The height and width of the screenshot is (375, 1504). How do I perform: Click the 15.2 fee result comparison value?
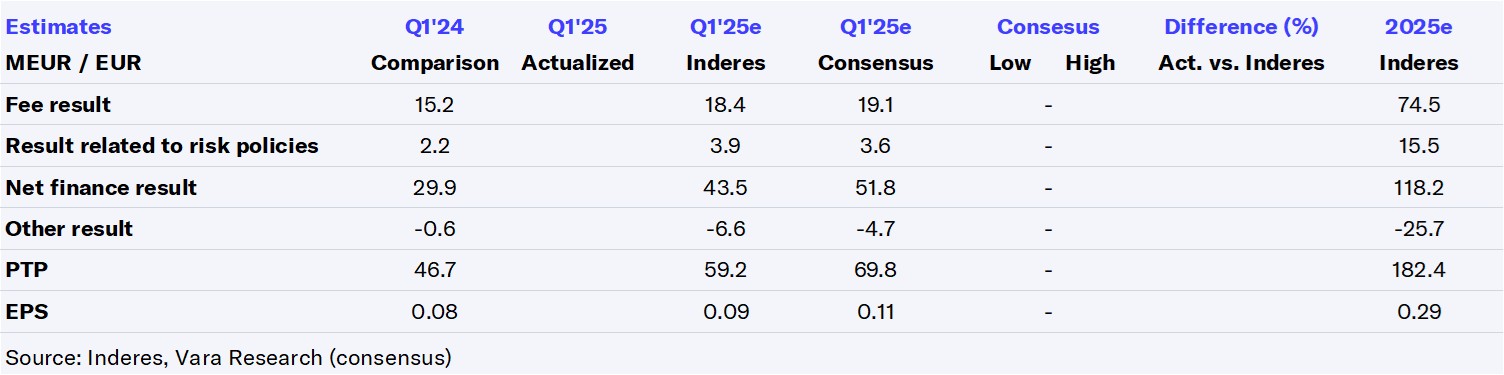point(435,104)
